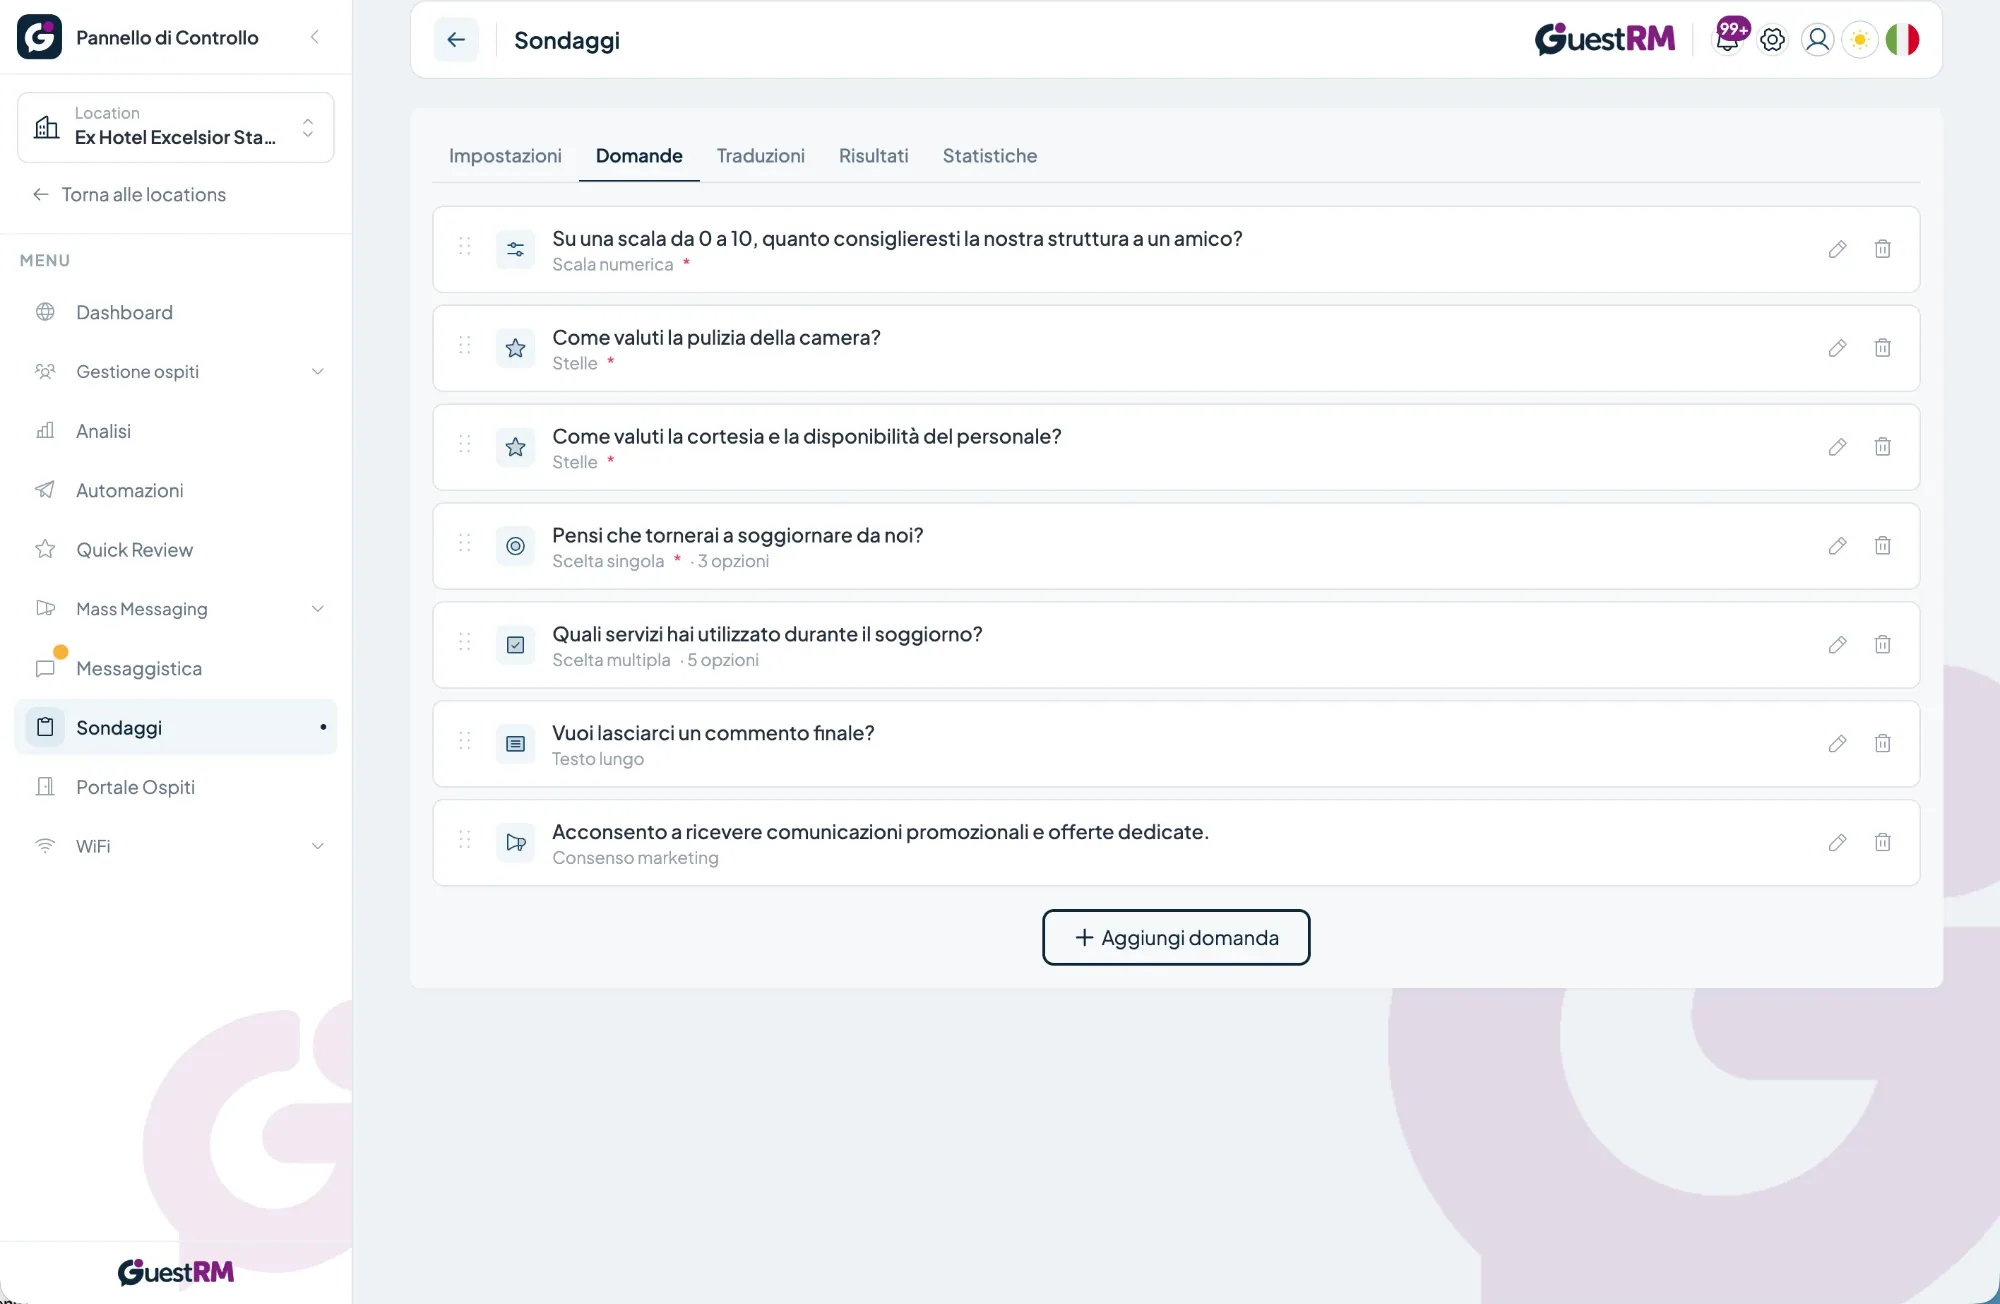Edit the 'Quali servizi hai utilizzato' question
The height and width of the screenshot is (1304, 2000).
1837,645
